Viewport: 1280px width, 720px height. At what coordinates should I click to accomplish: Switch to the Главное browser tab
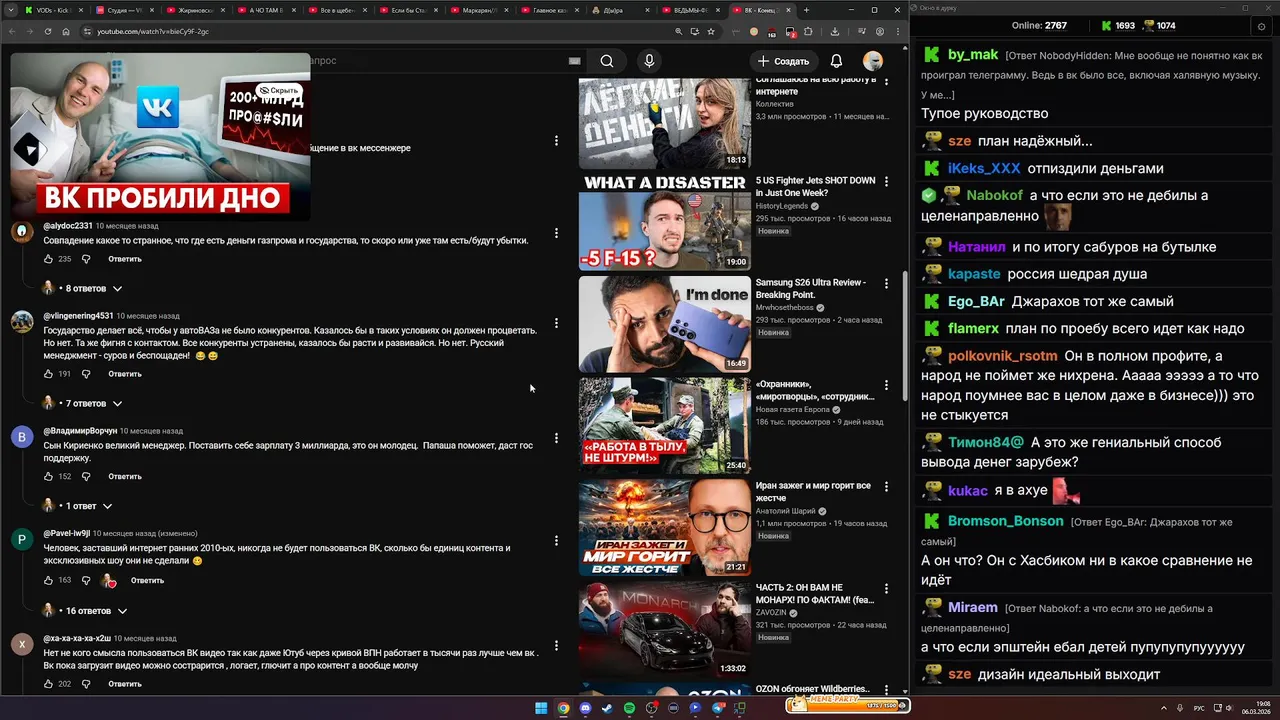click(x=551, y=10)
